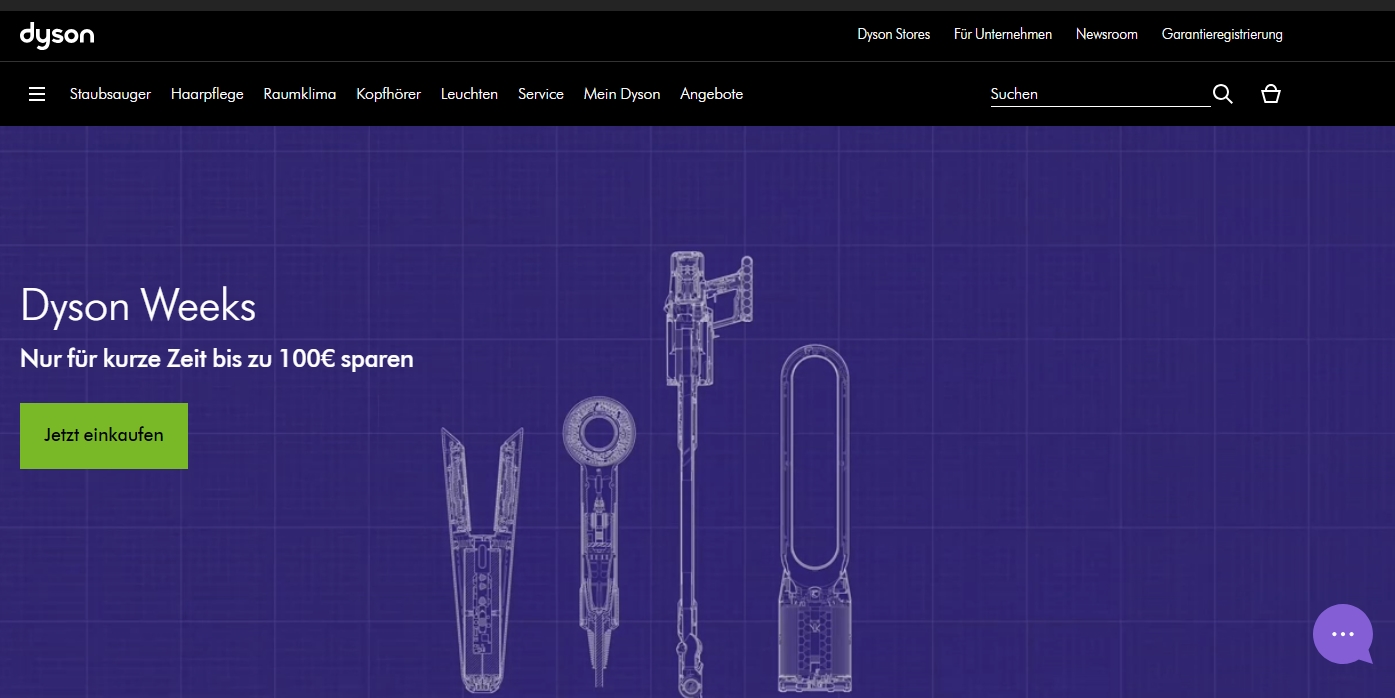Follow the Dyson Stores link
This screenshot has width=1395, height=698.
coord(893,34)
